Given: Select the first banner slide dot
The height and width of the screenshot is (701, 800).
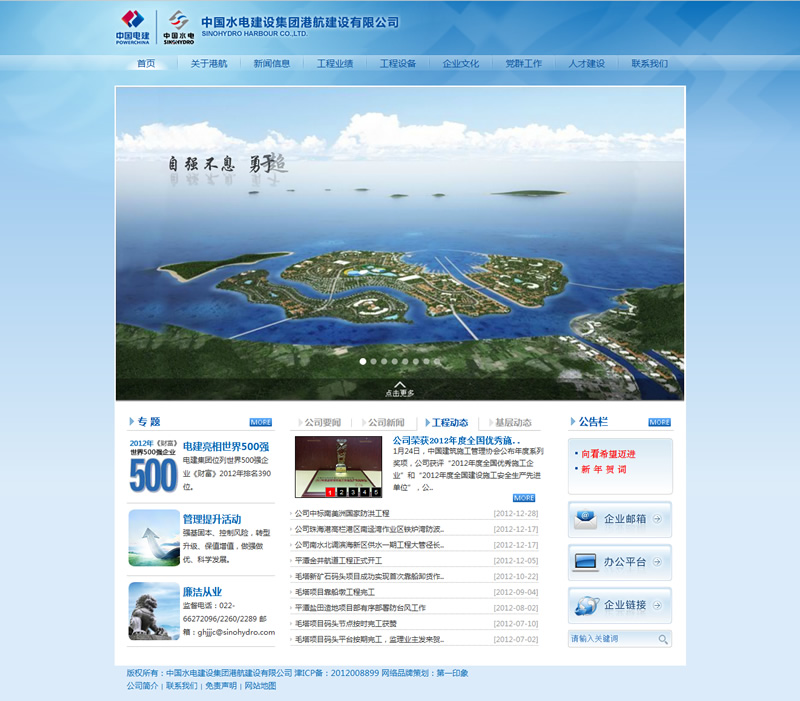Looking at the screenshot, I should (363, 361).
